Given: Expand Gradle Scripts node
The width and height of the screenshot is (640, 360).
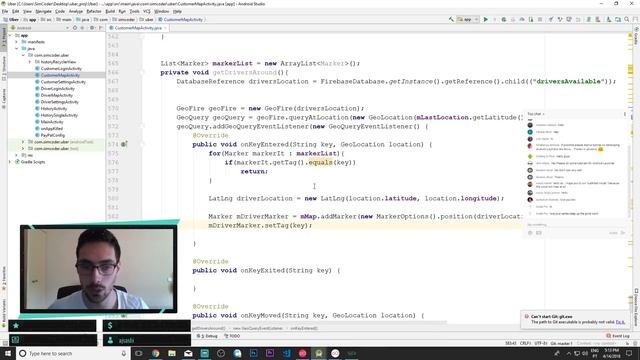Looking at the screenshot, I should 10,162.
